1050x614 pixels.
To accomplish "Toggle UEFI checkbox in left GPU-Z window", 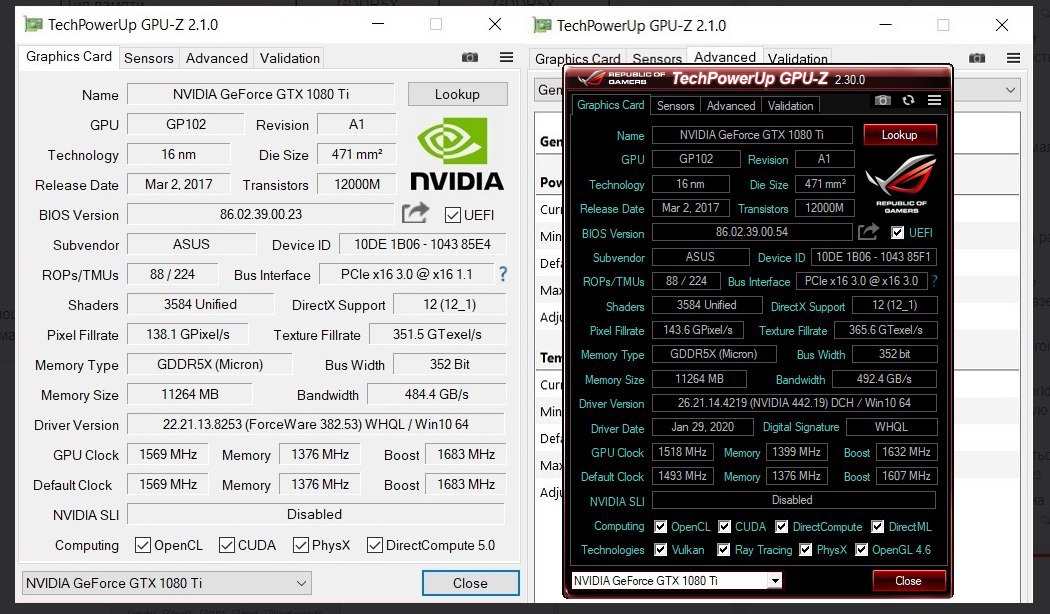I will click(453, 215).
